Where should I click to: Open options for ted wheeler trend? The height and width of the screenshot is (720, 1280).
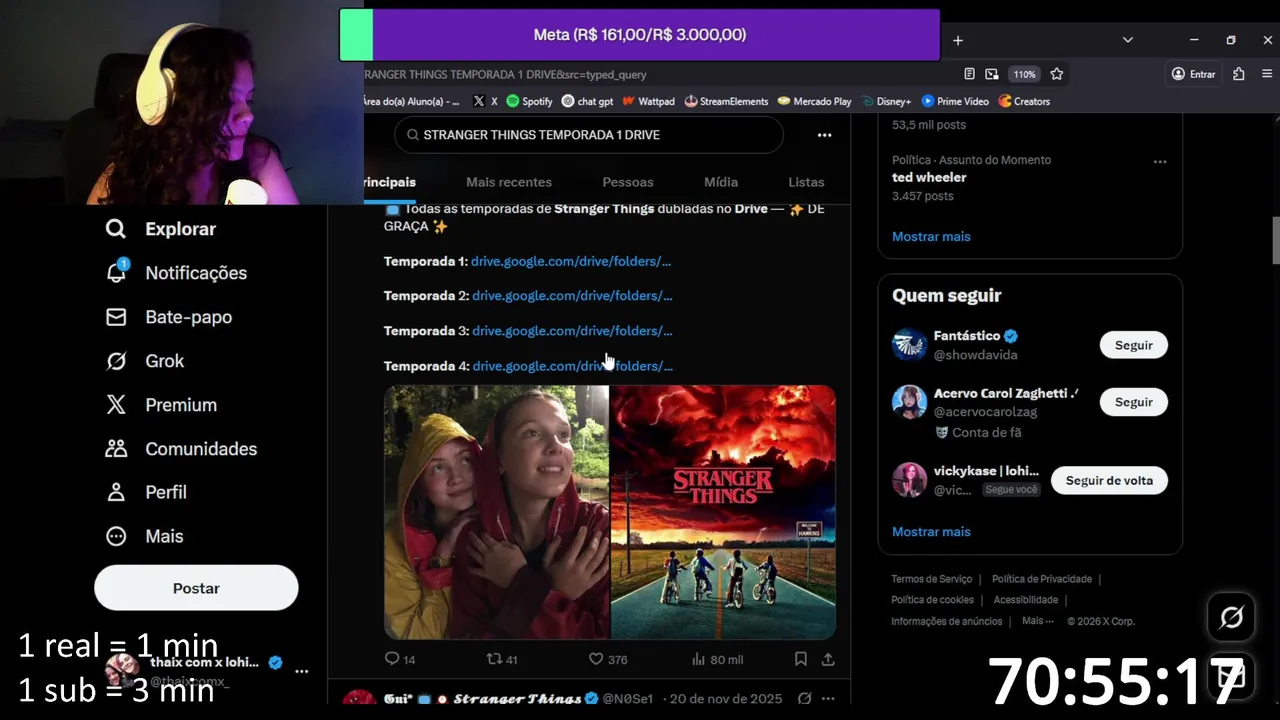click(x=1160, y=161)
